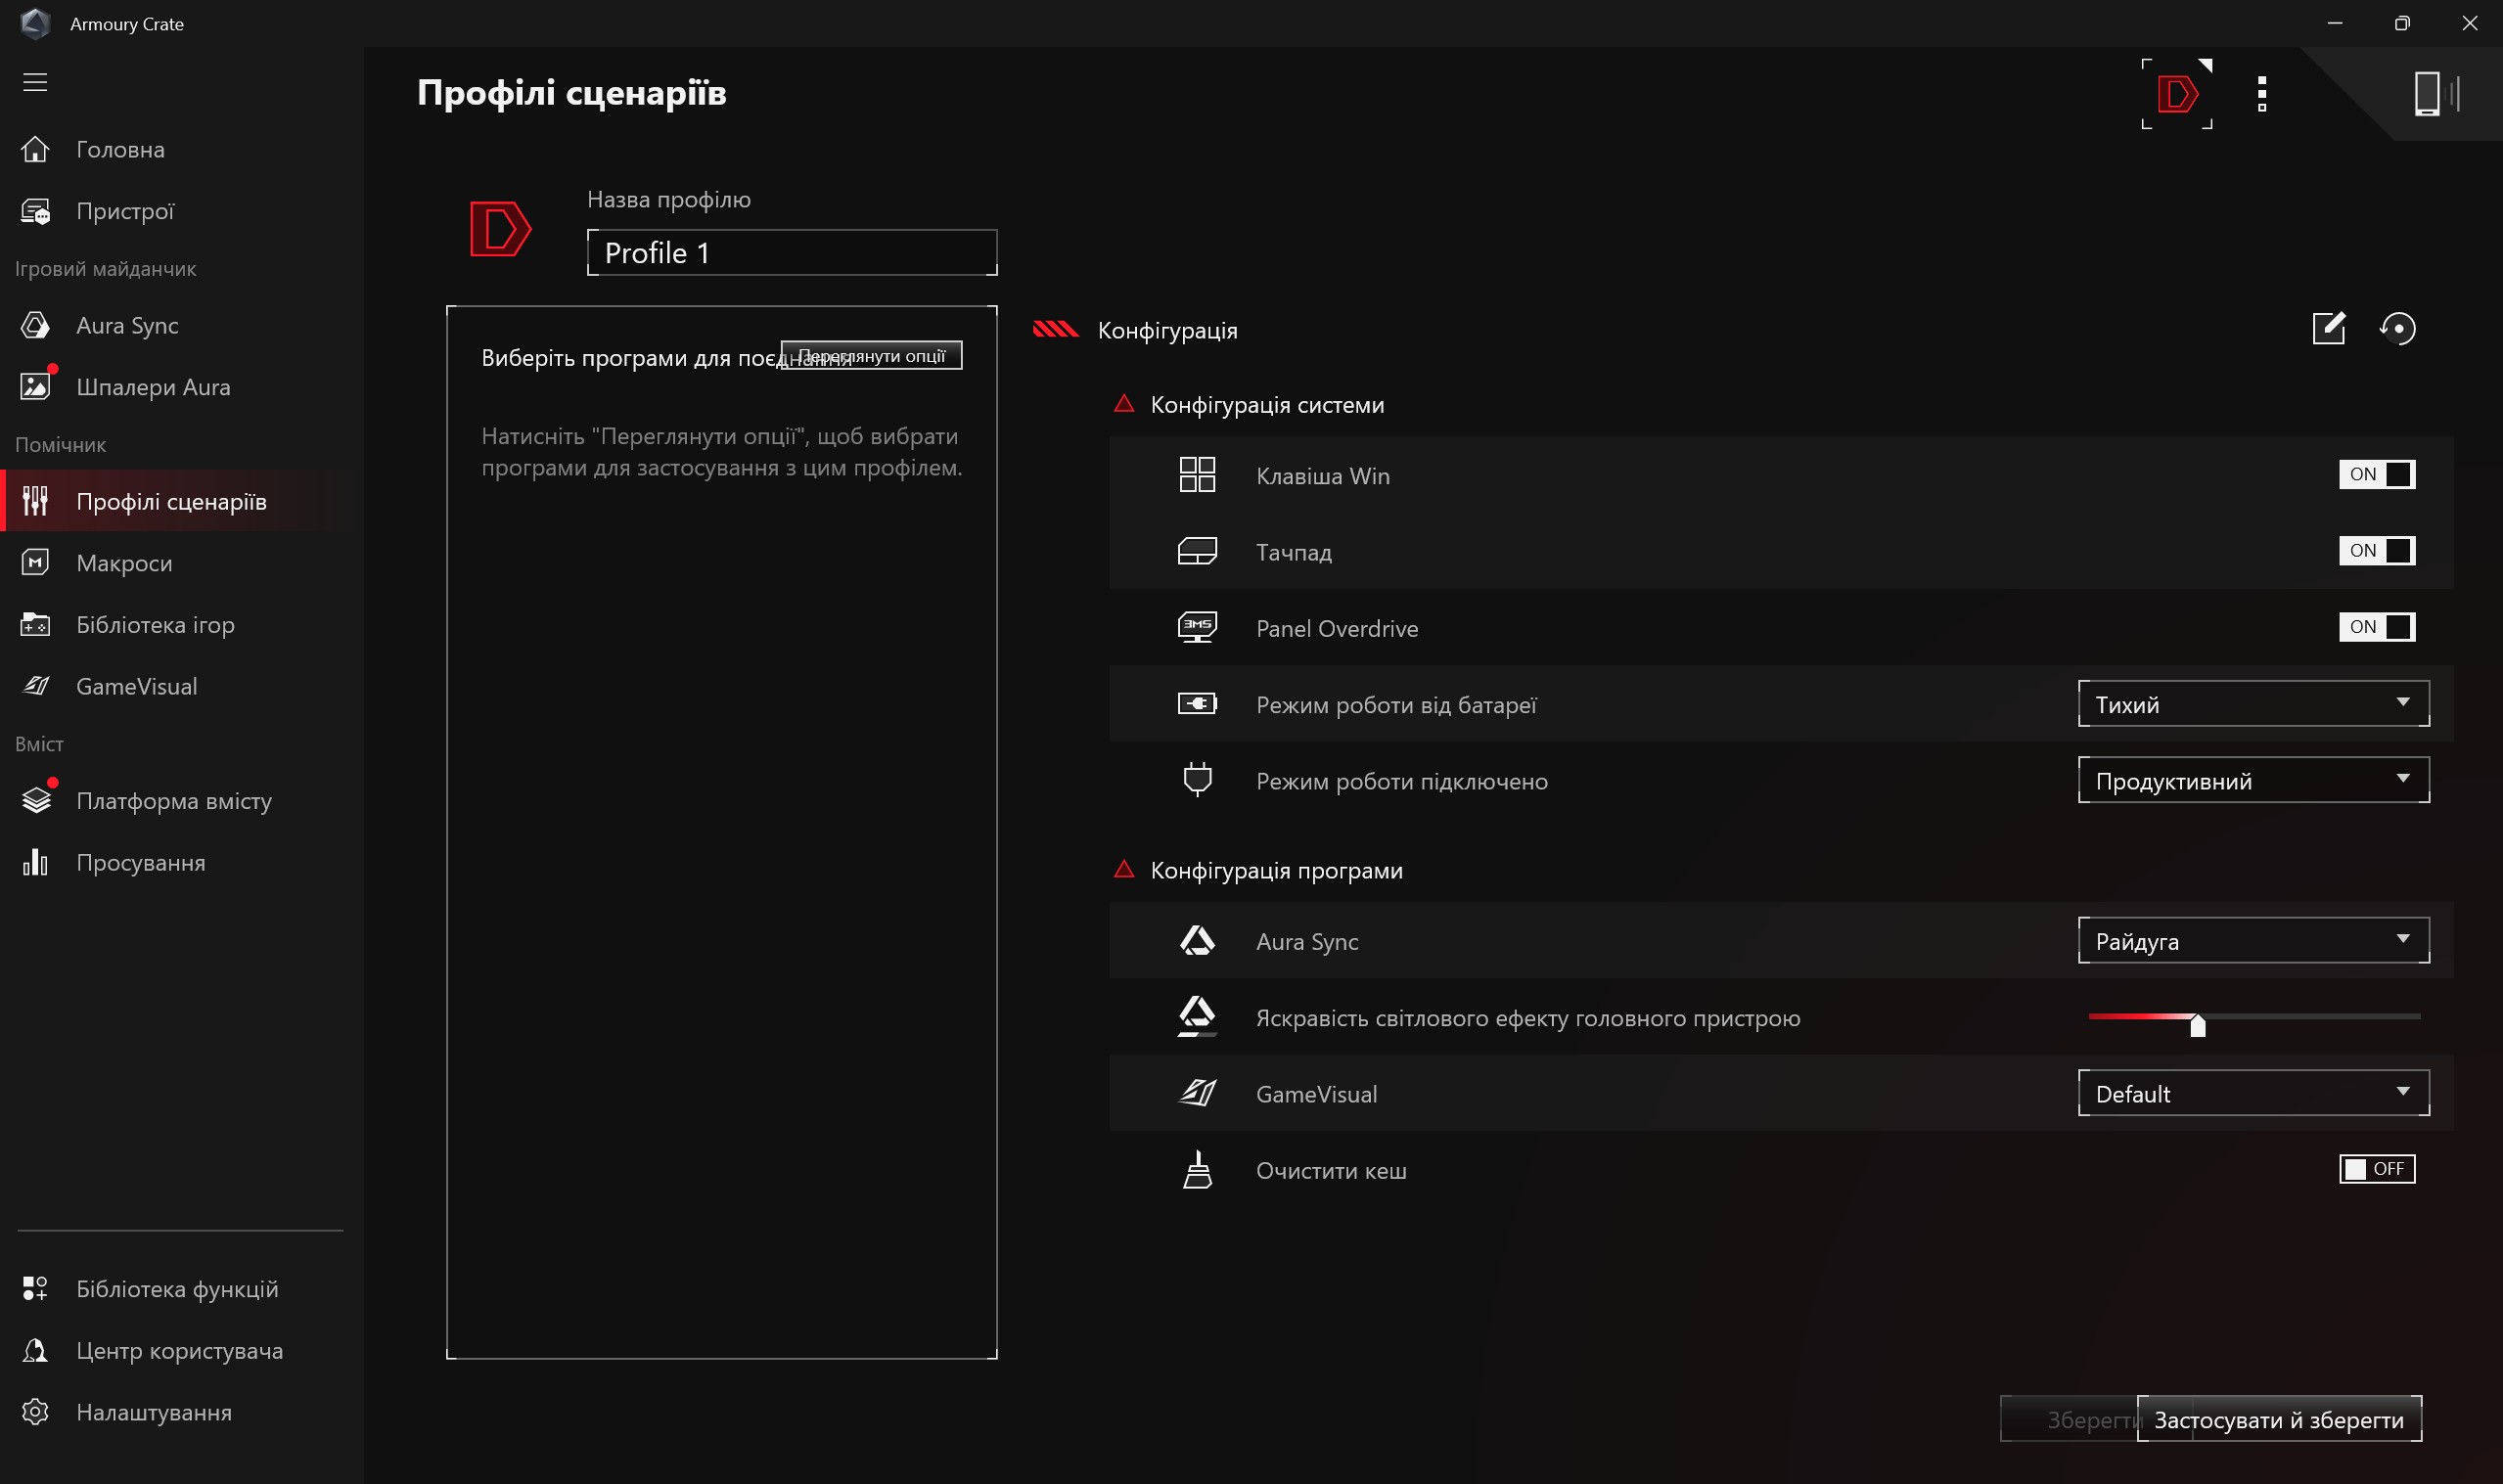Click the hamburger menu icon in sidebar

click(x=35, y=82)
